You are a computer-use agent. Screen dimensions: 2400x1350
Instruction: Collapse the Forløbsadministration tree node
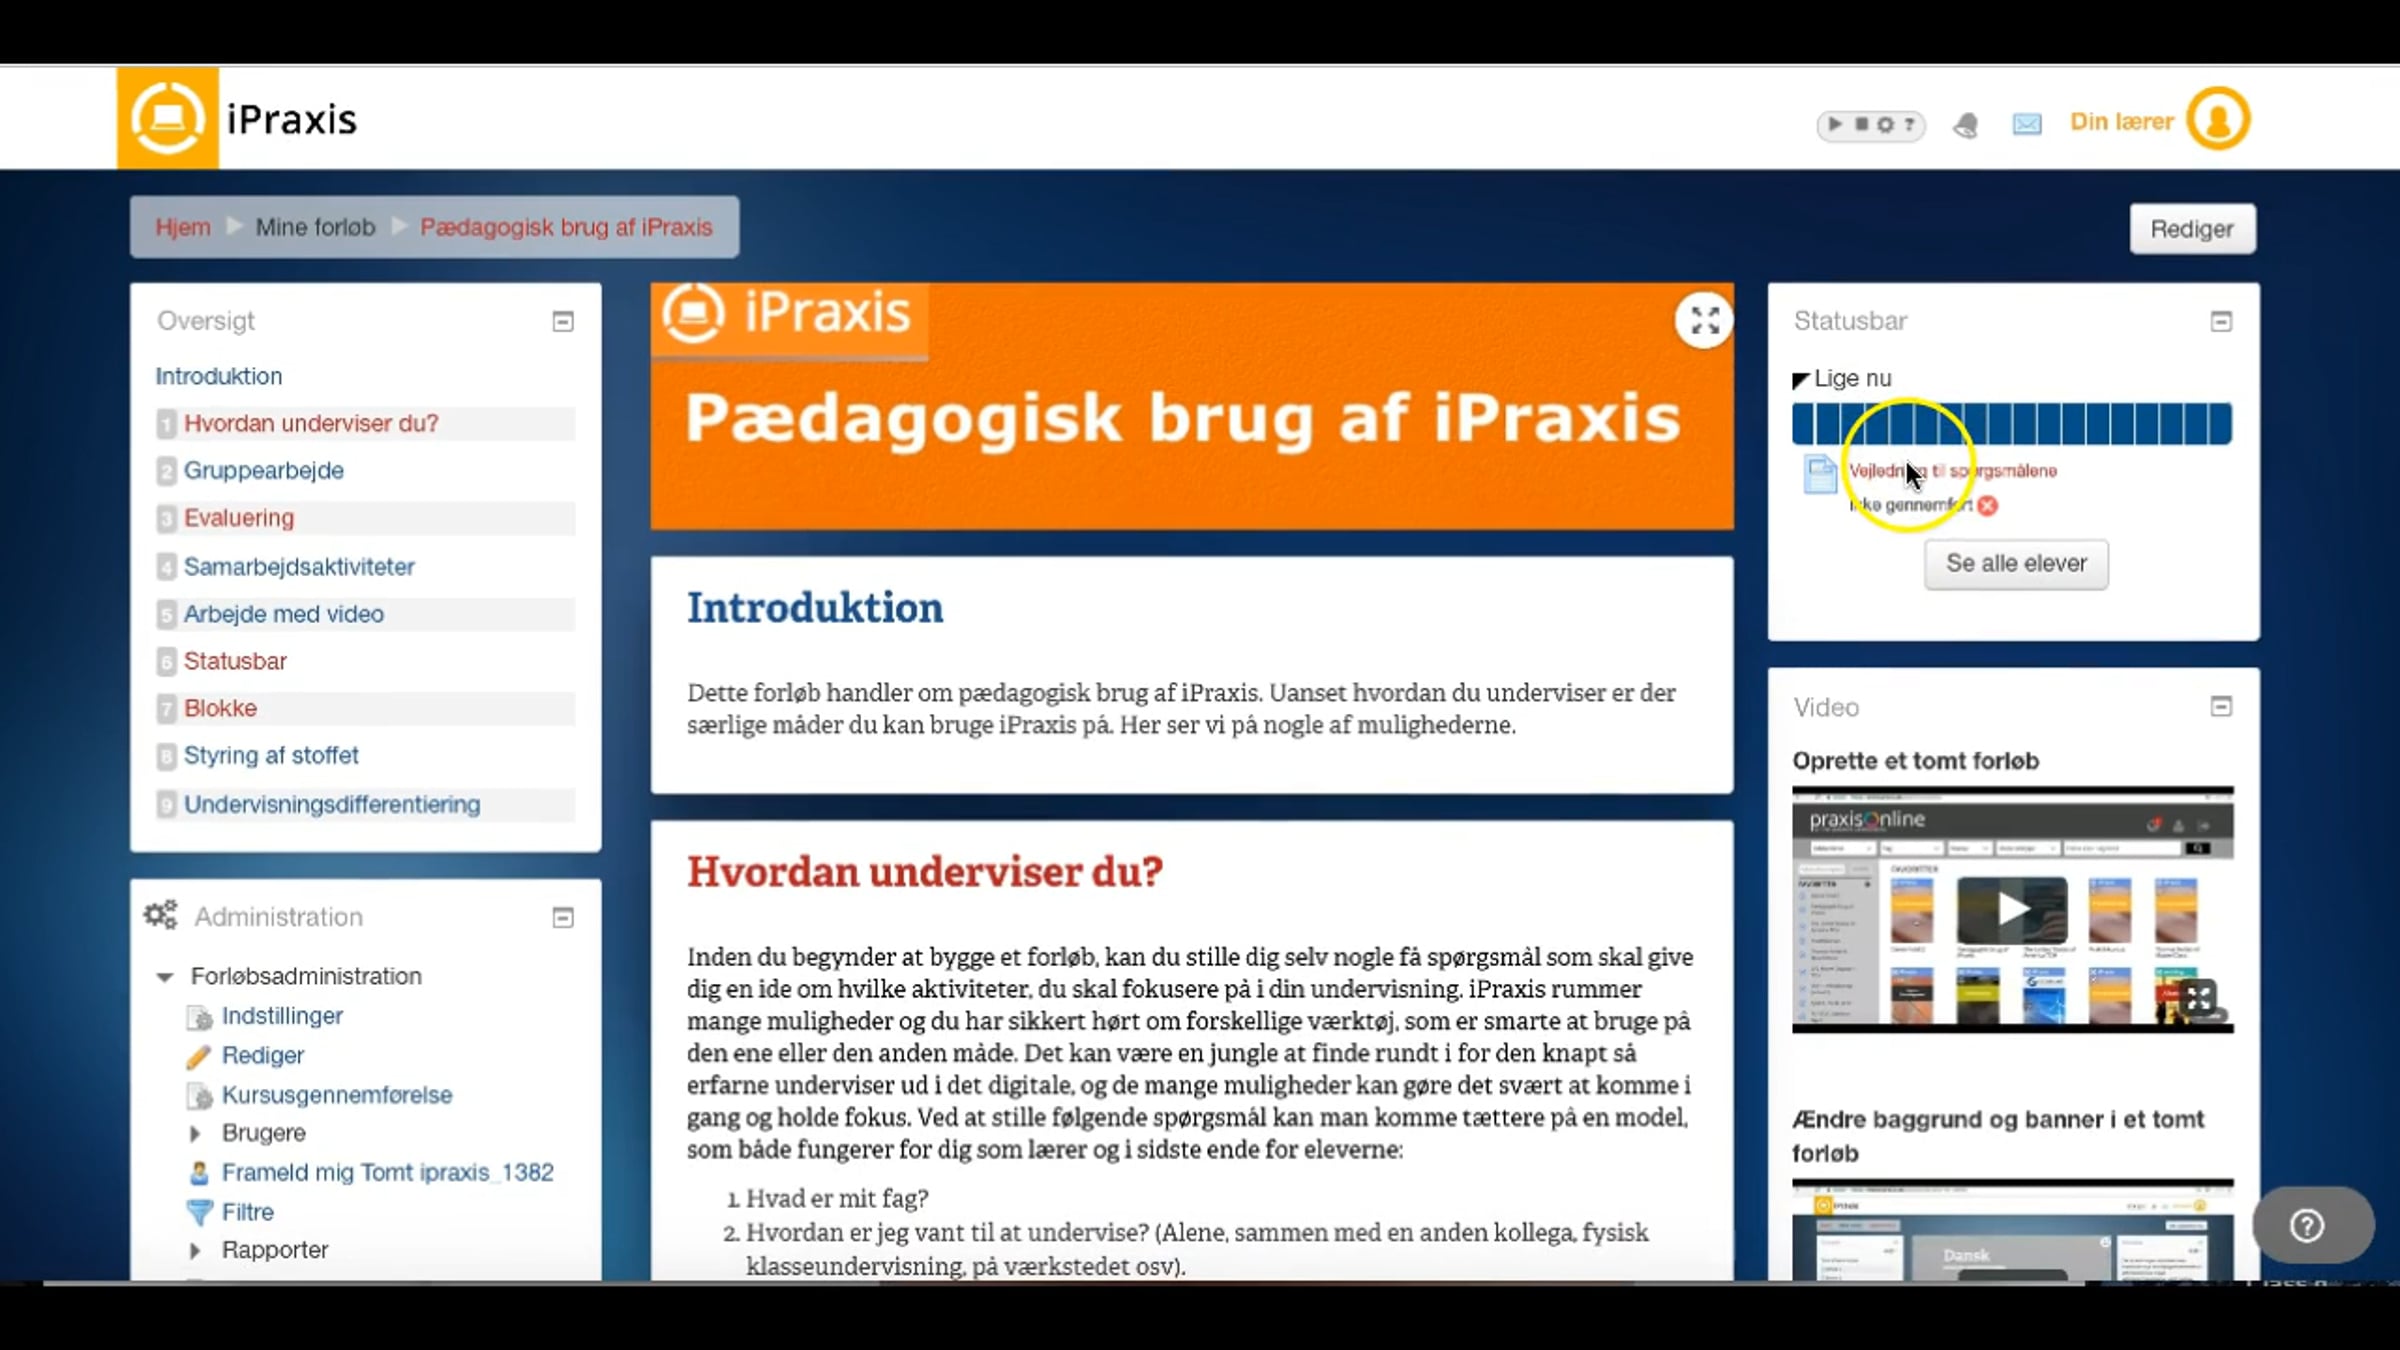(x=165, y=976)
